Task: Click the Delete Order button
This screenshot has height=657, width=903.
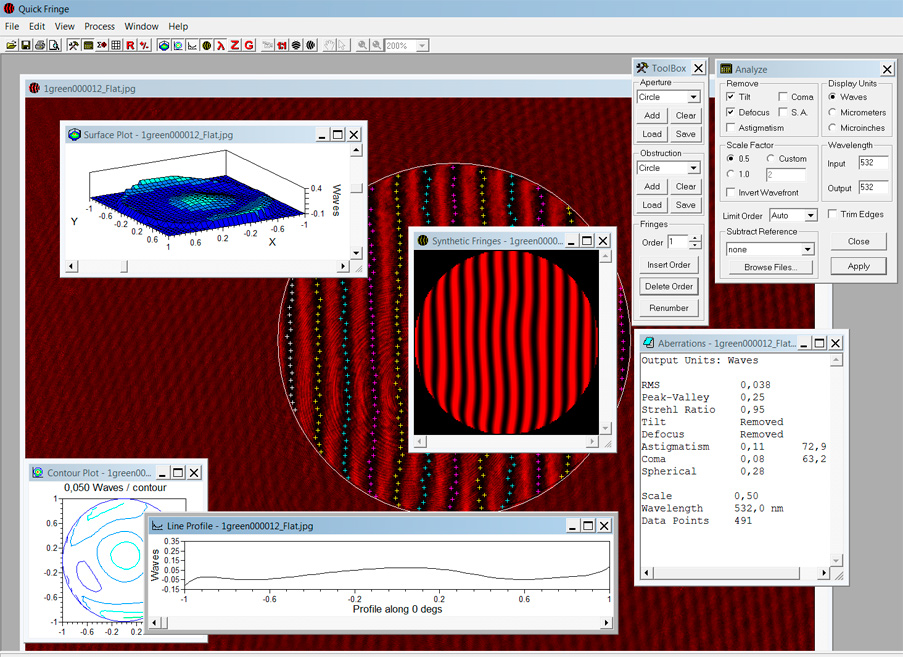Action: (x=669, y=286)
